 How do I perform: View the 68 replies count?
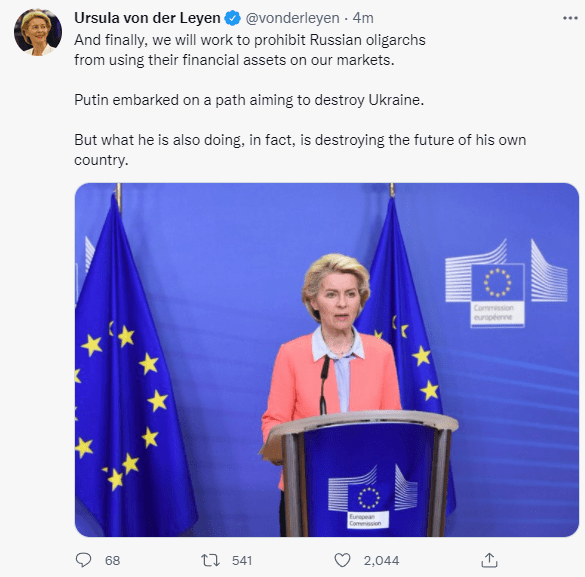pyautogui.click(x=112, y=560)
